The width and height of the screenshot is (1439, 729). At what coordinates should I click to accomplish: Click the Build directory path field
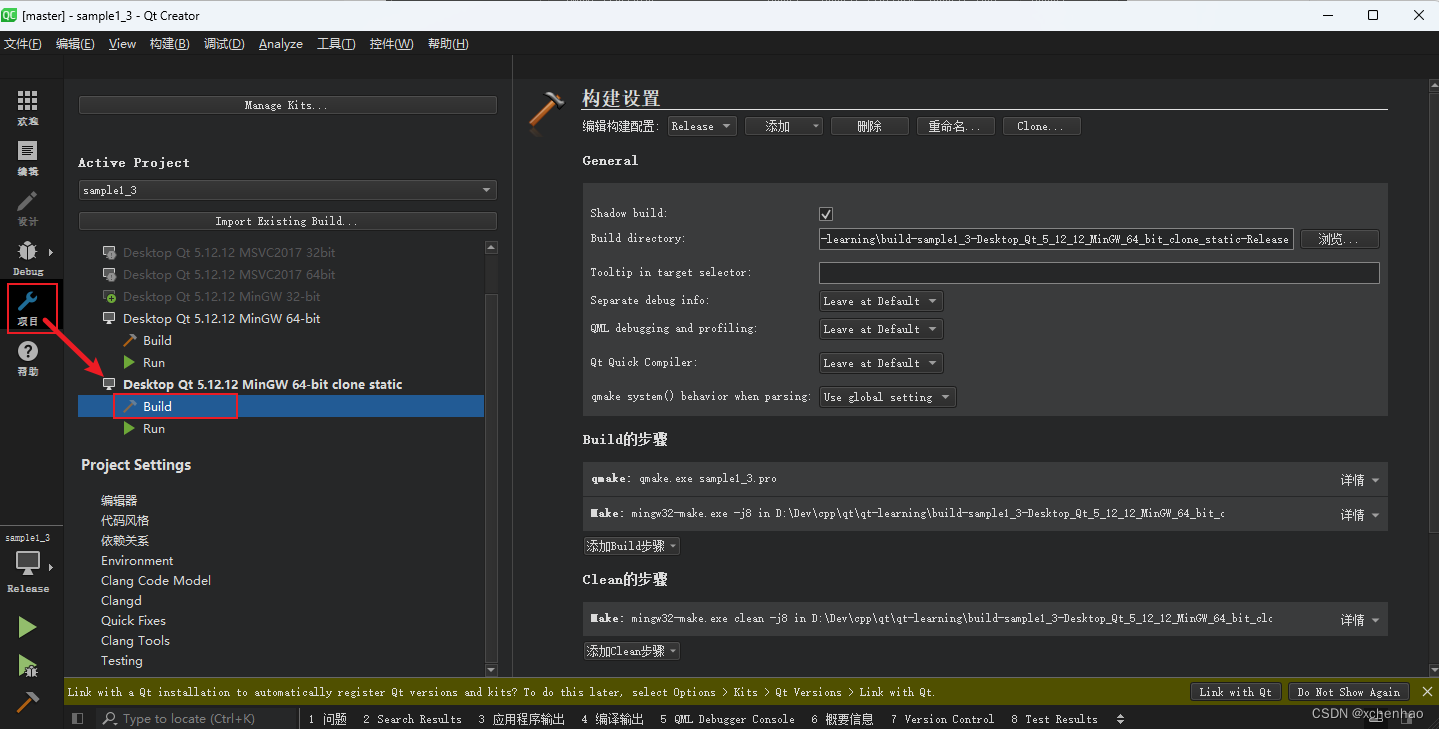point(1056,239)
